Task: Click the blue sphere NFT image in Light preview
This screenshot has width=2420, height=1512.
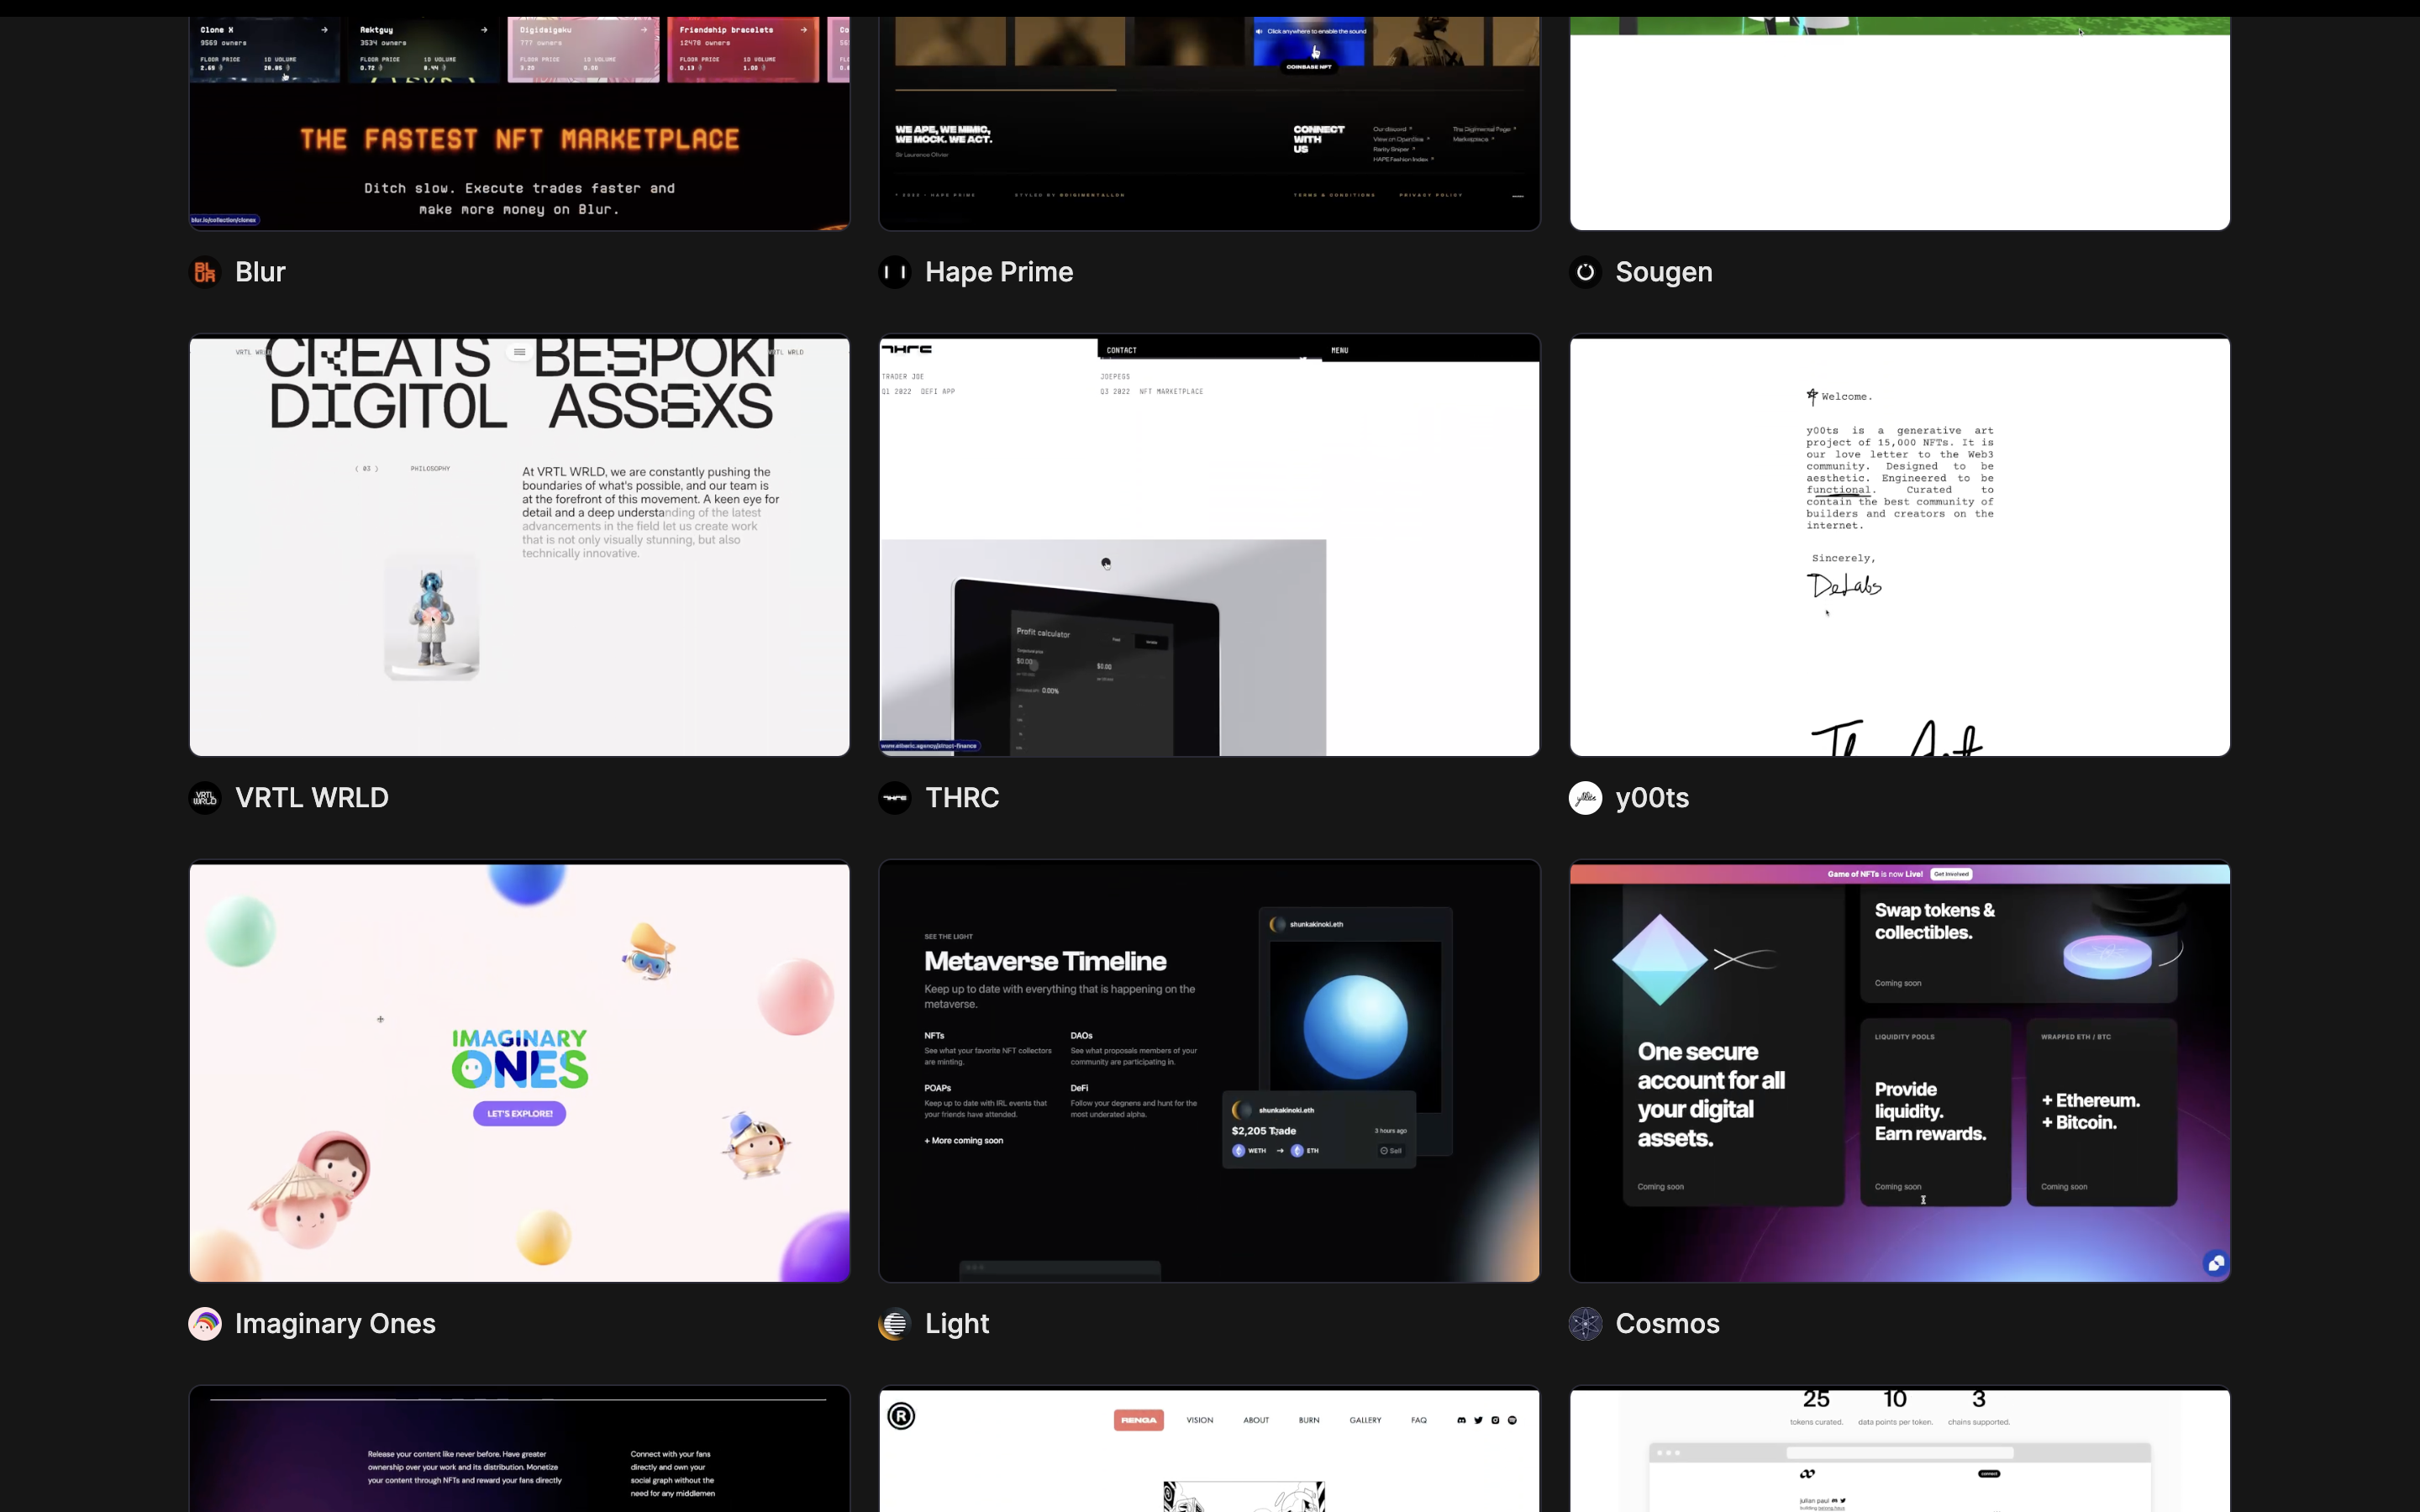Action: pos(1355,1027)
